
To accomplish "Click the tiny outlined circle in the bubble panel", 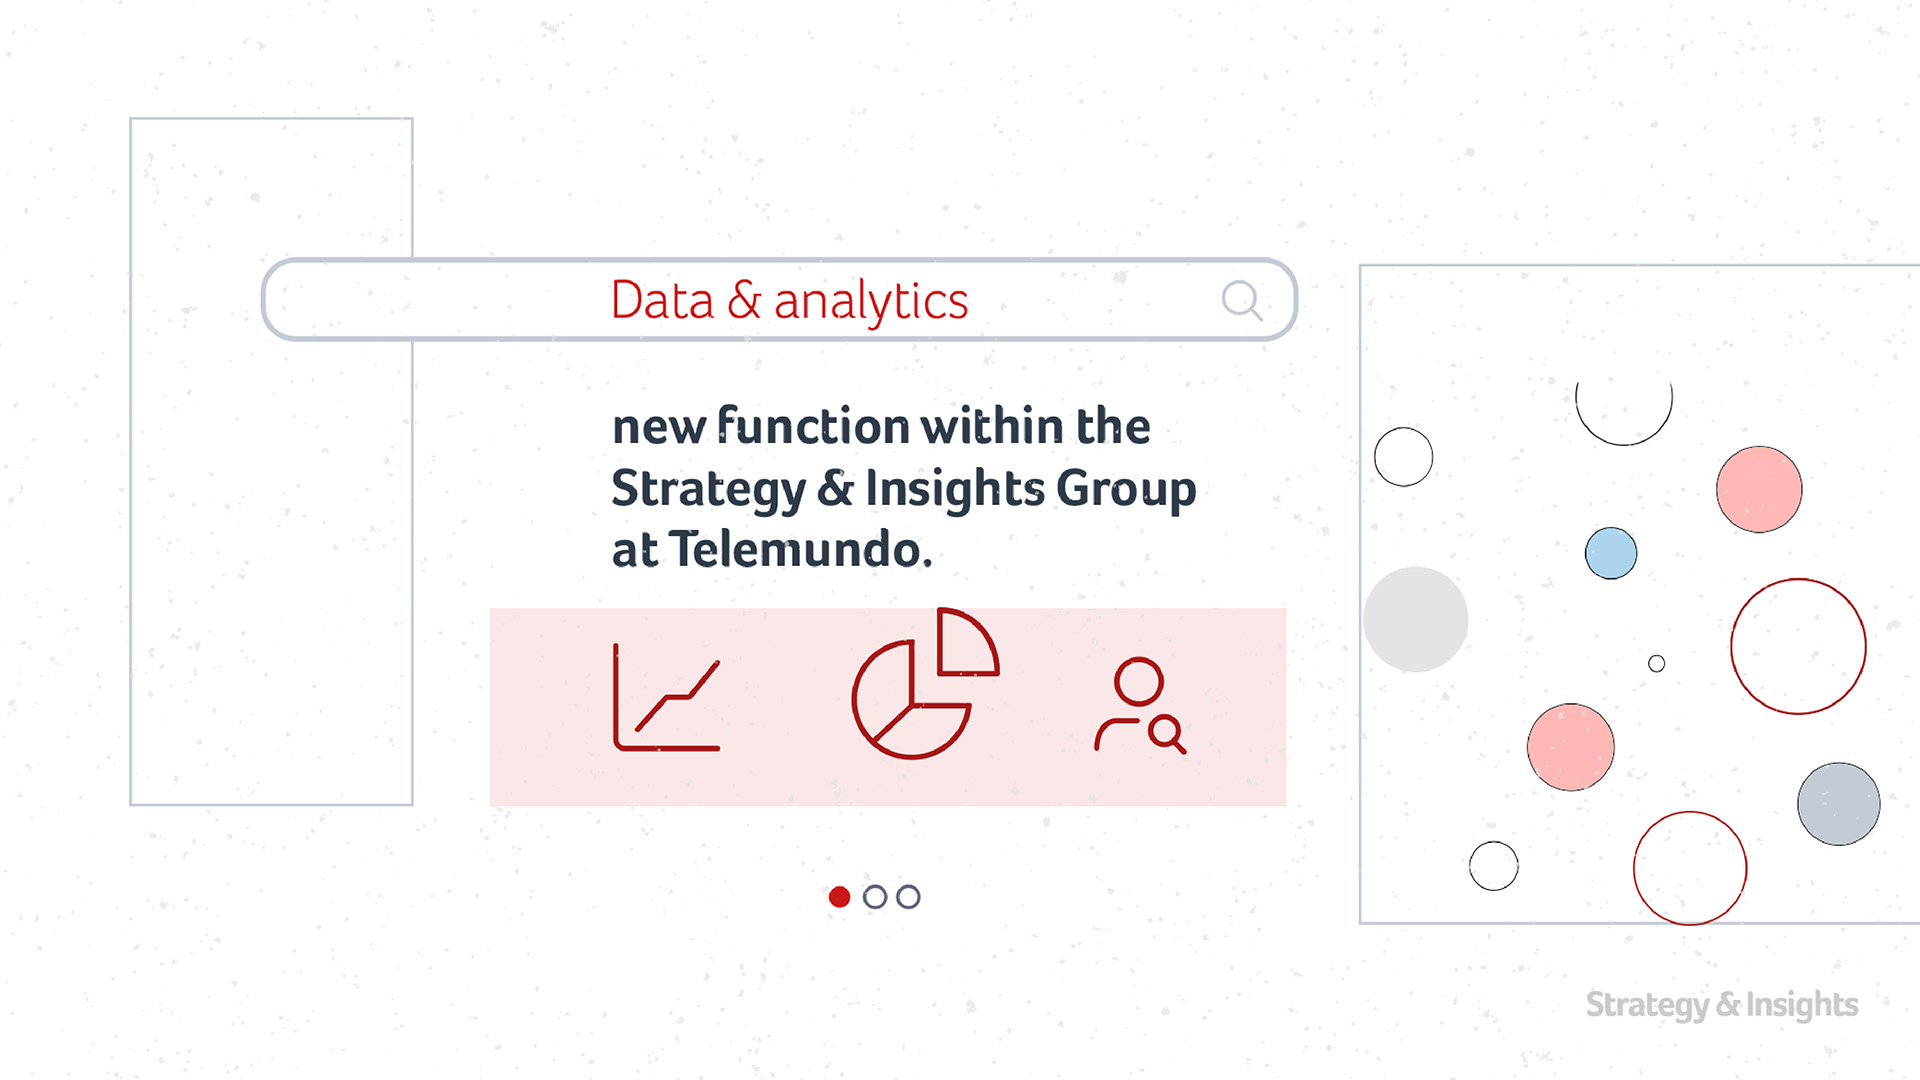I will tap(1657, 664).
